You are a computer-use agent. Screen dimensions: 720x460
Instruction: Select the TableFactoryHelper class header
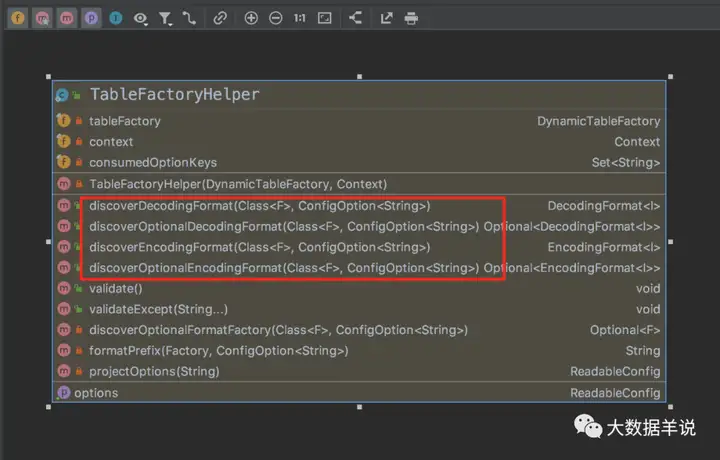point(174,95)
